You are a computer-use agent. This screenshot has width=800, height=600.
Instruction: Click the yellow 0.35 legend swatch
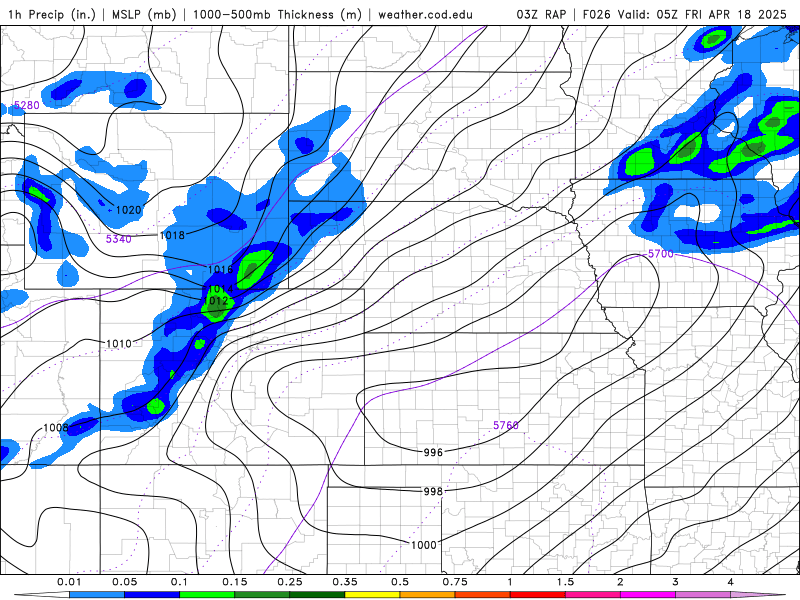point(372,595)
